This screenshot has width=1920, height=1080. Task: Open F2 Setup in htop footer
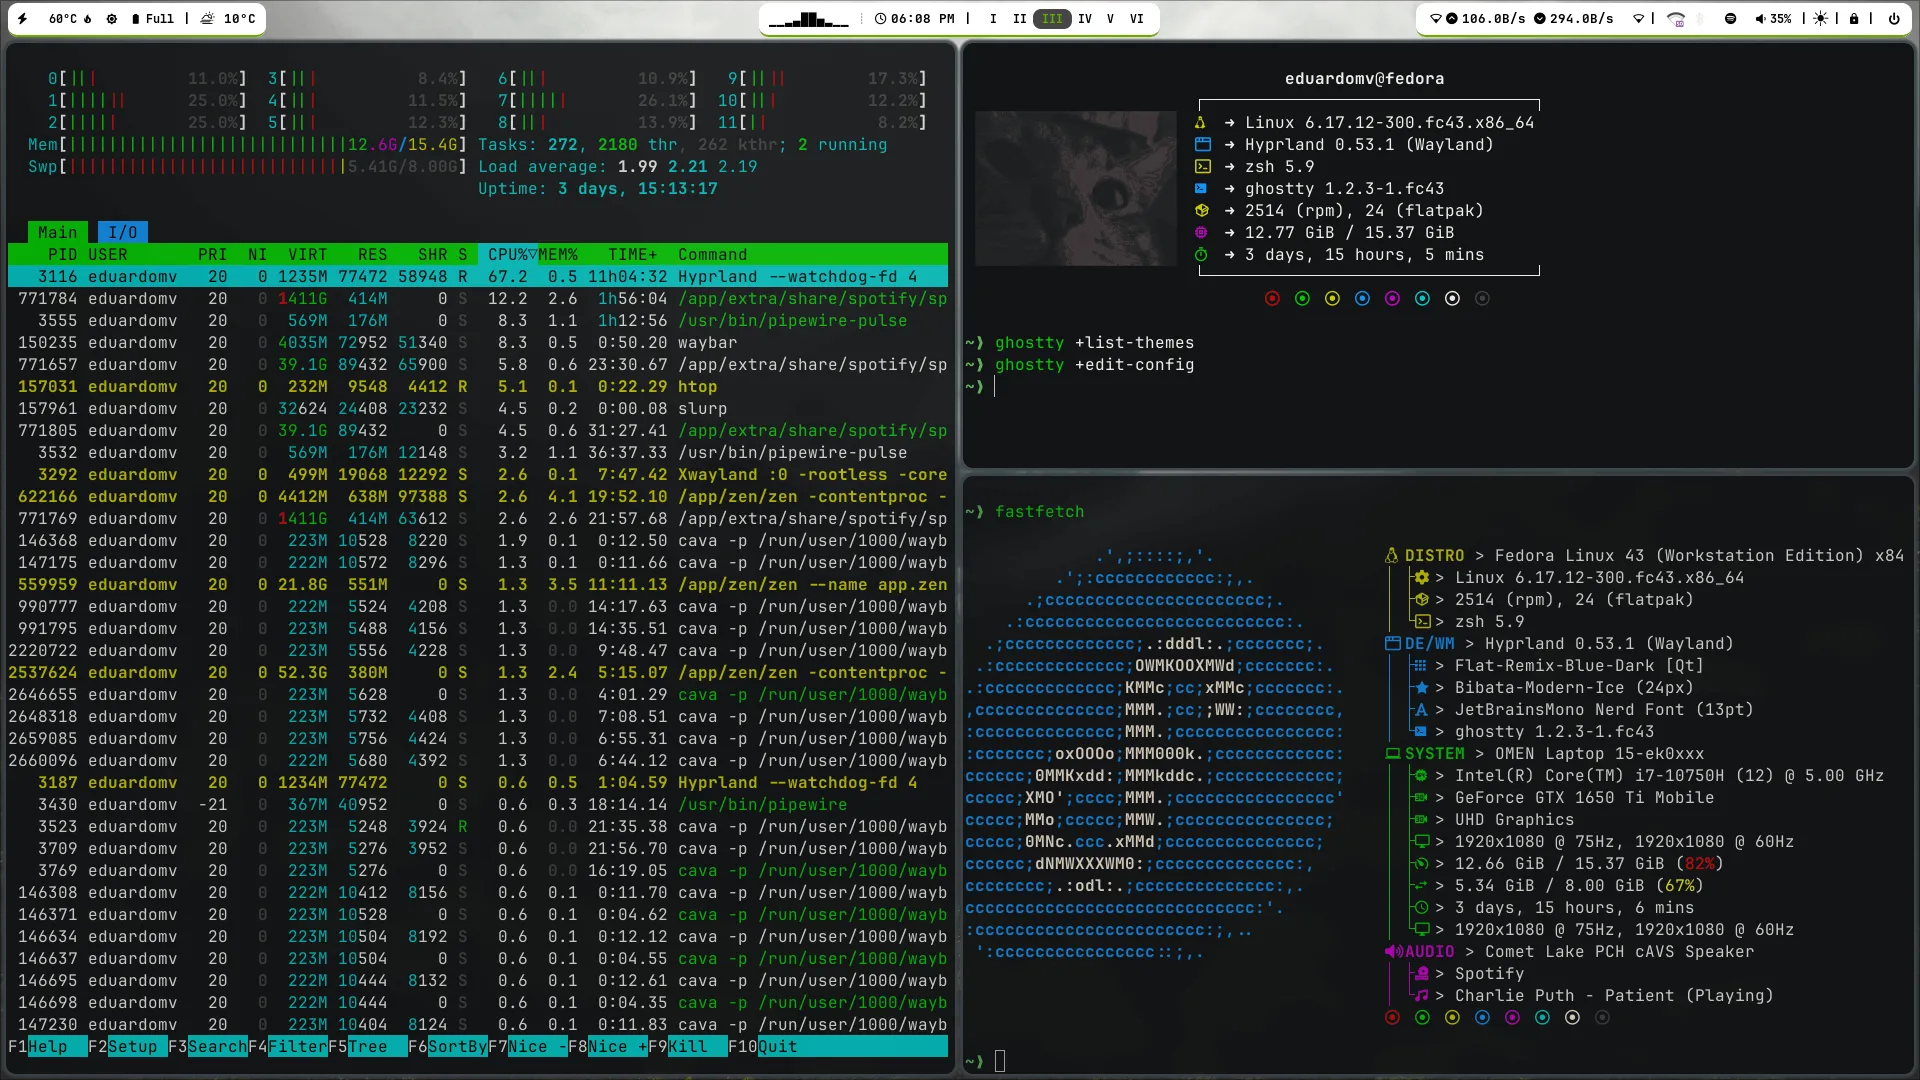132,1046
